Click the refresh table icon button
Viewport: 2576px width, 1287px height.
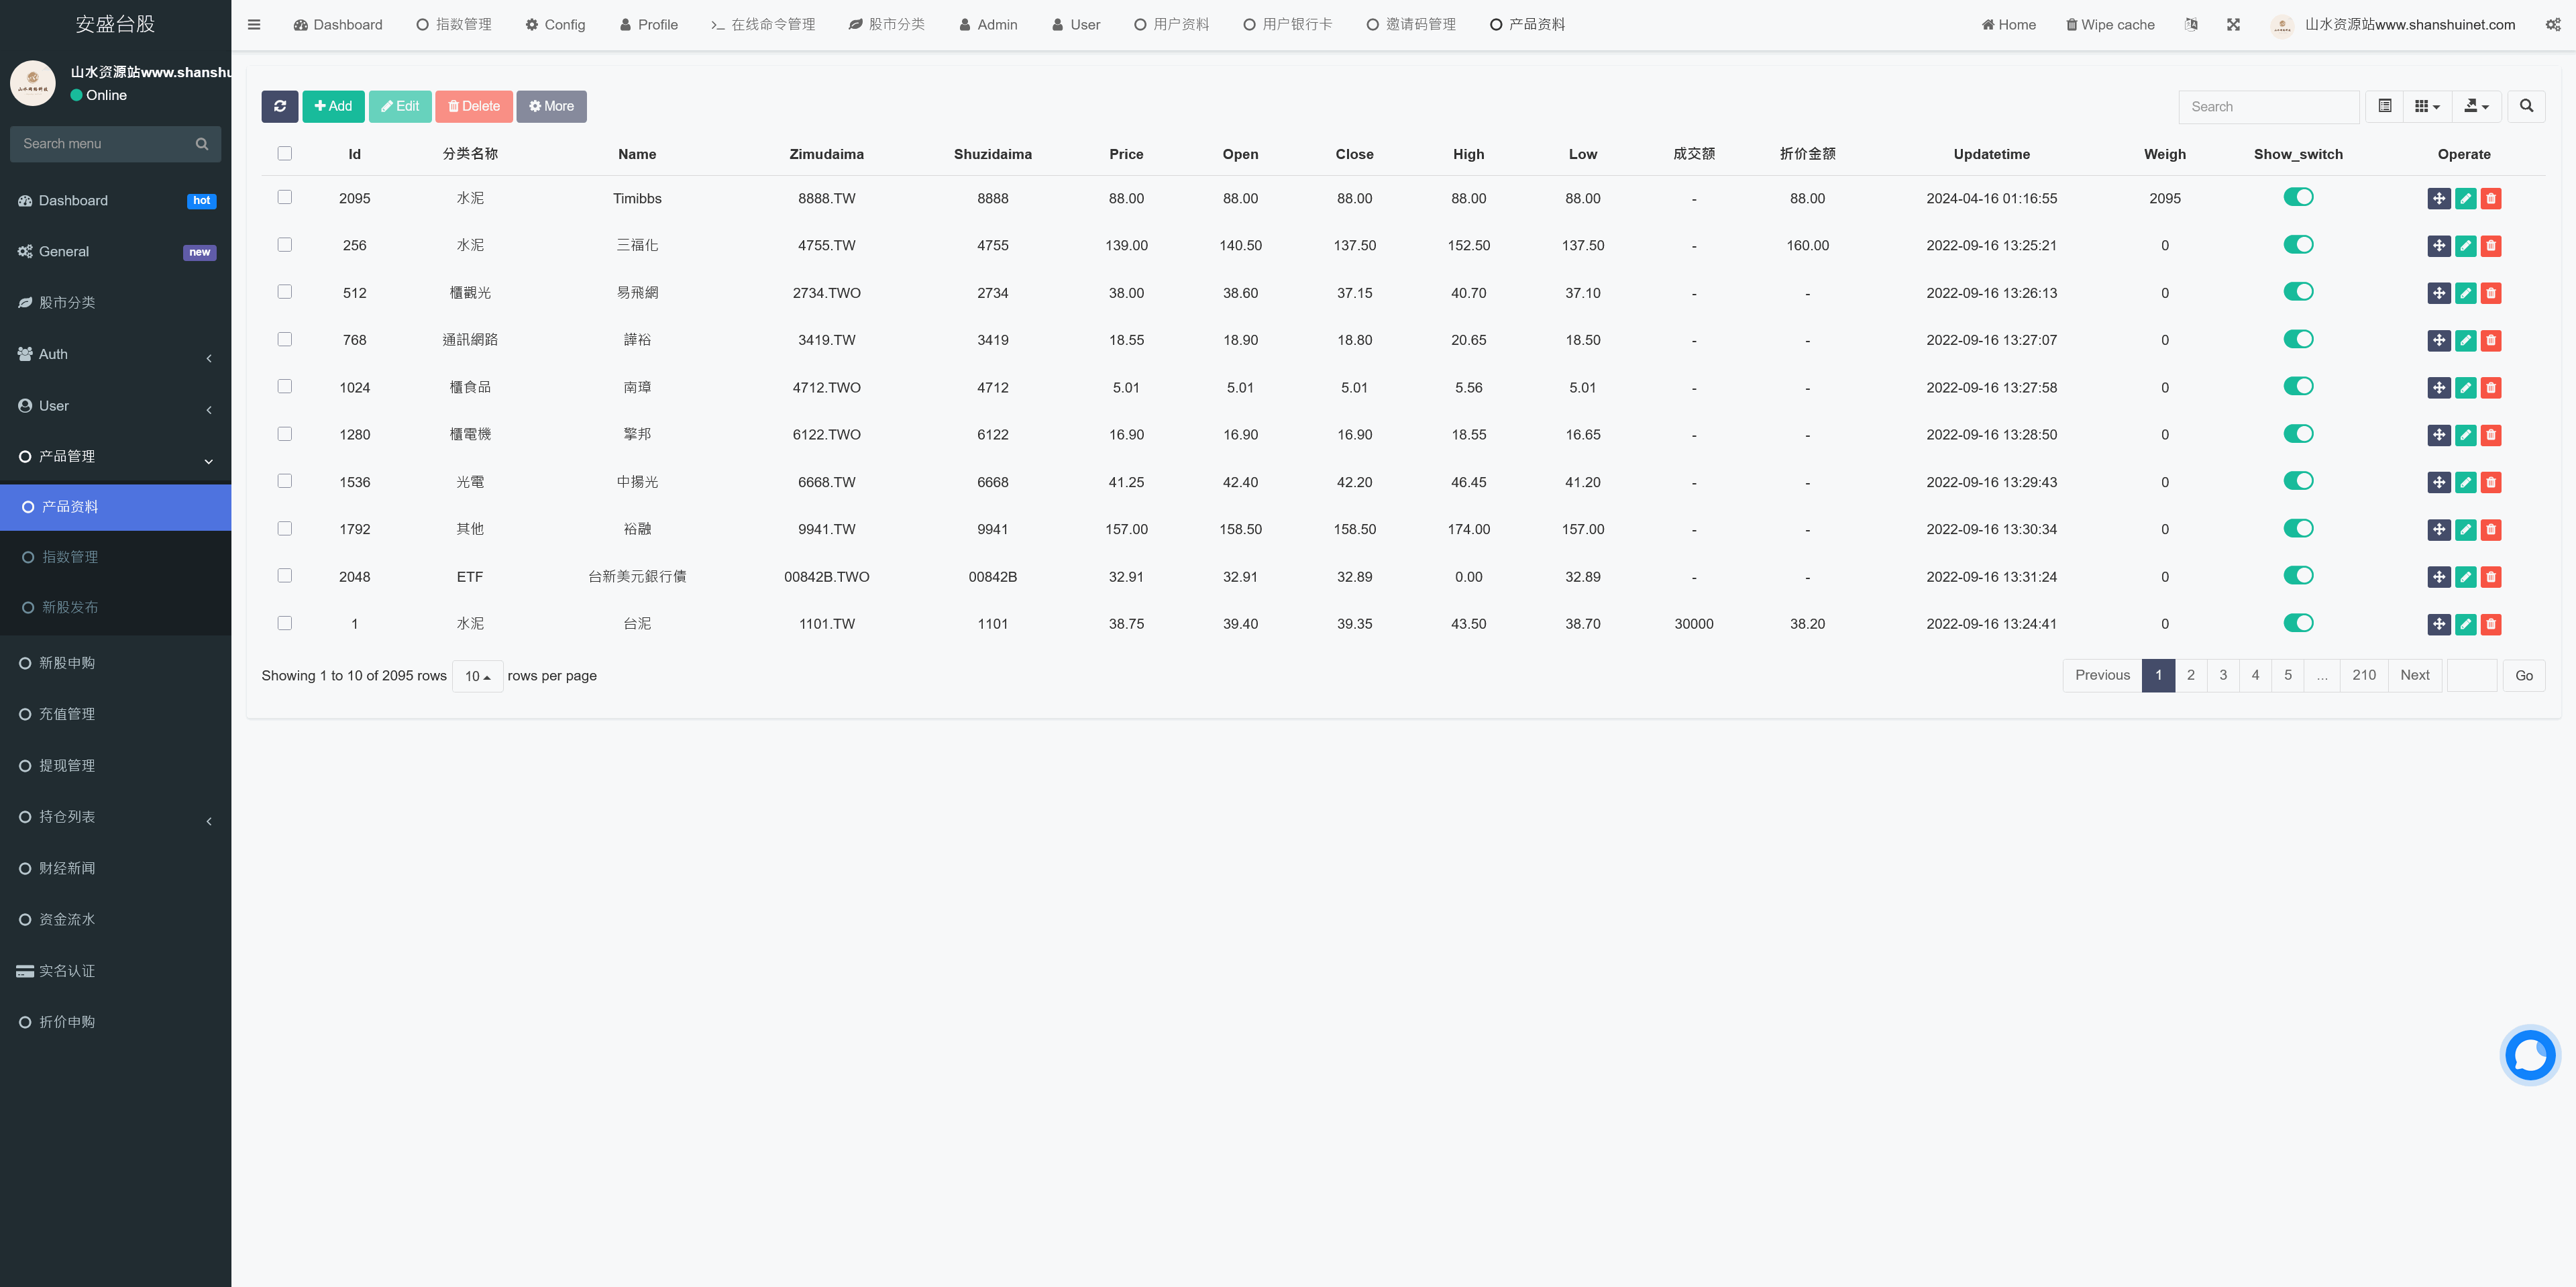tap(280, 106)
